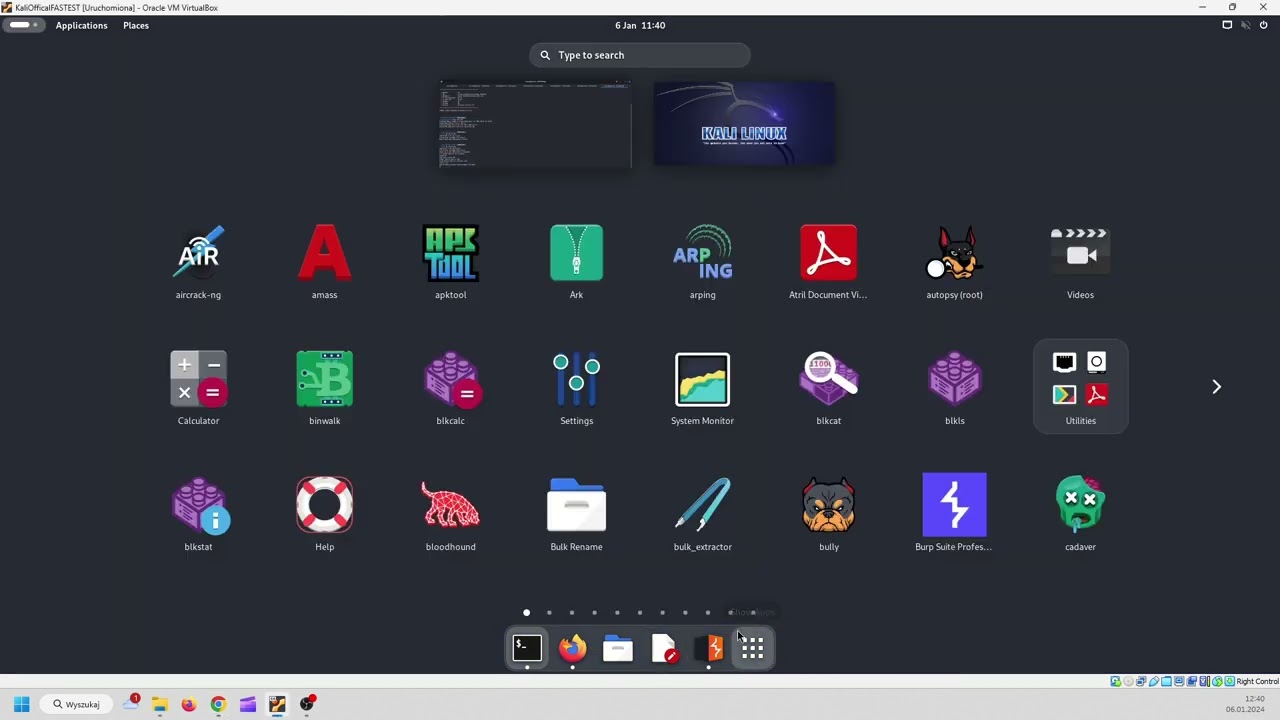The height and width of the screenshot is (720, 1280).
Task: Open Bulk Rename
Action: (x=576, y=514)
